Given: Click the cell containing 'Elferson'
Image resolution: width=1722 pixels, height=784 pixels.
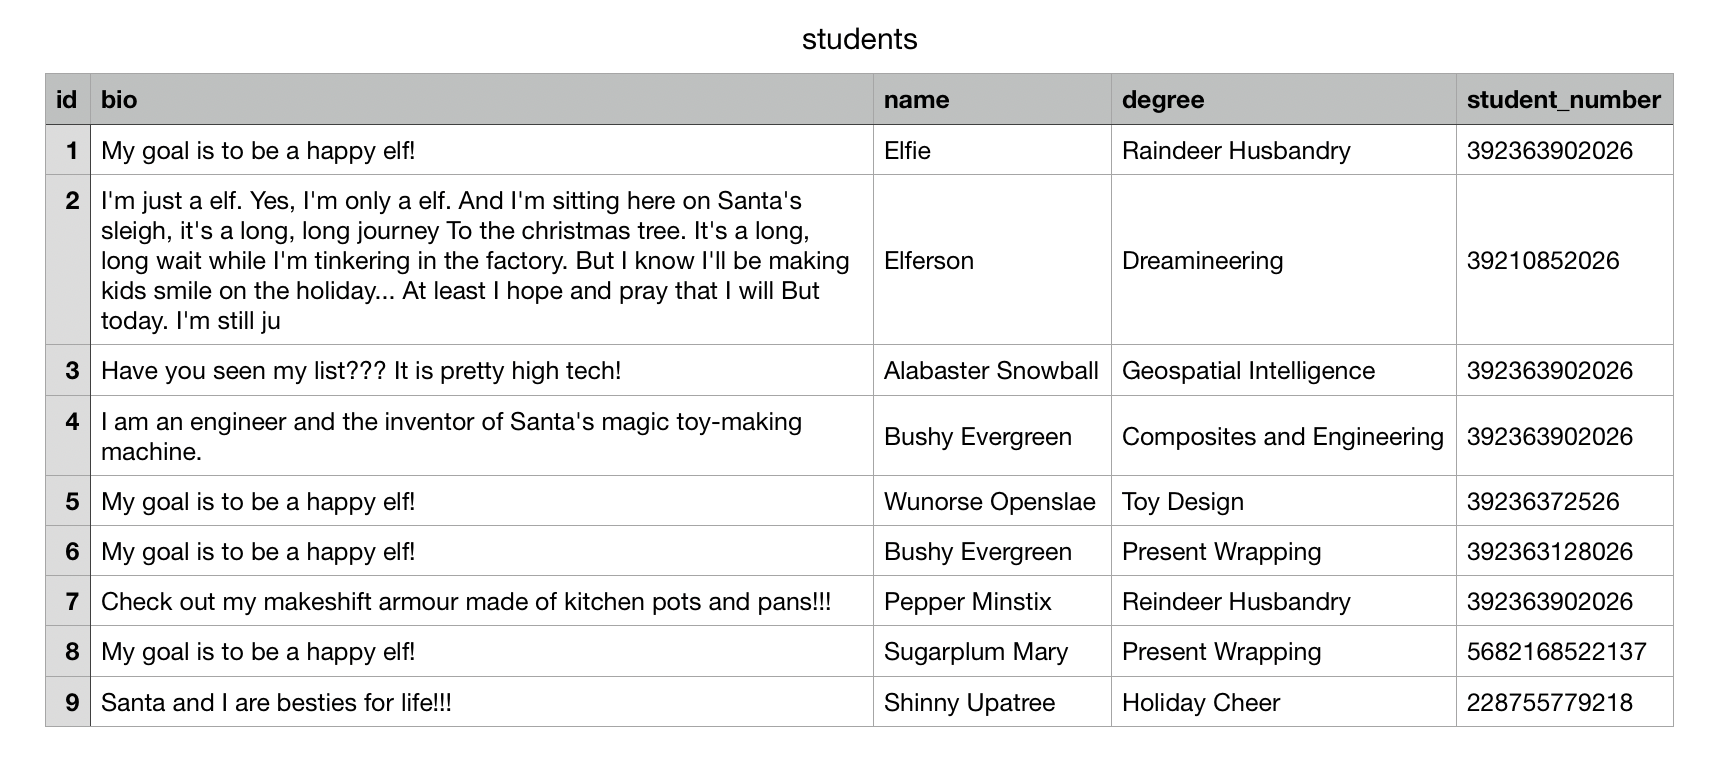Looking at the screenshot, I should (992, 260).
